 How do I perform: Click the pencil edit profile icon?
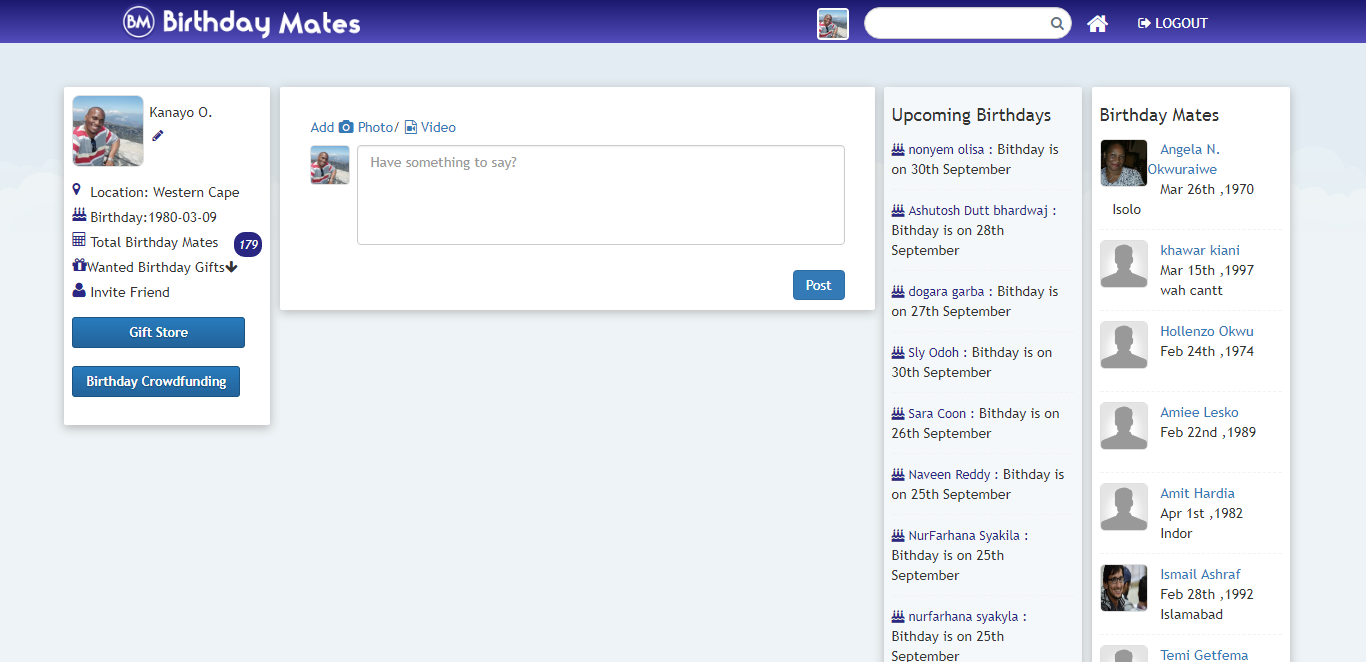pos(158,136)
